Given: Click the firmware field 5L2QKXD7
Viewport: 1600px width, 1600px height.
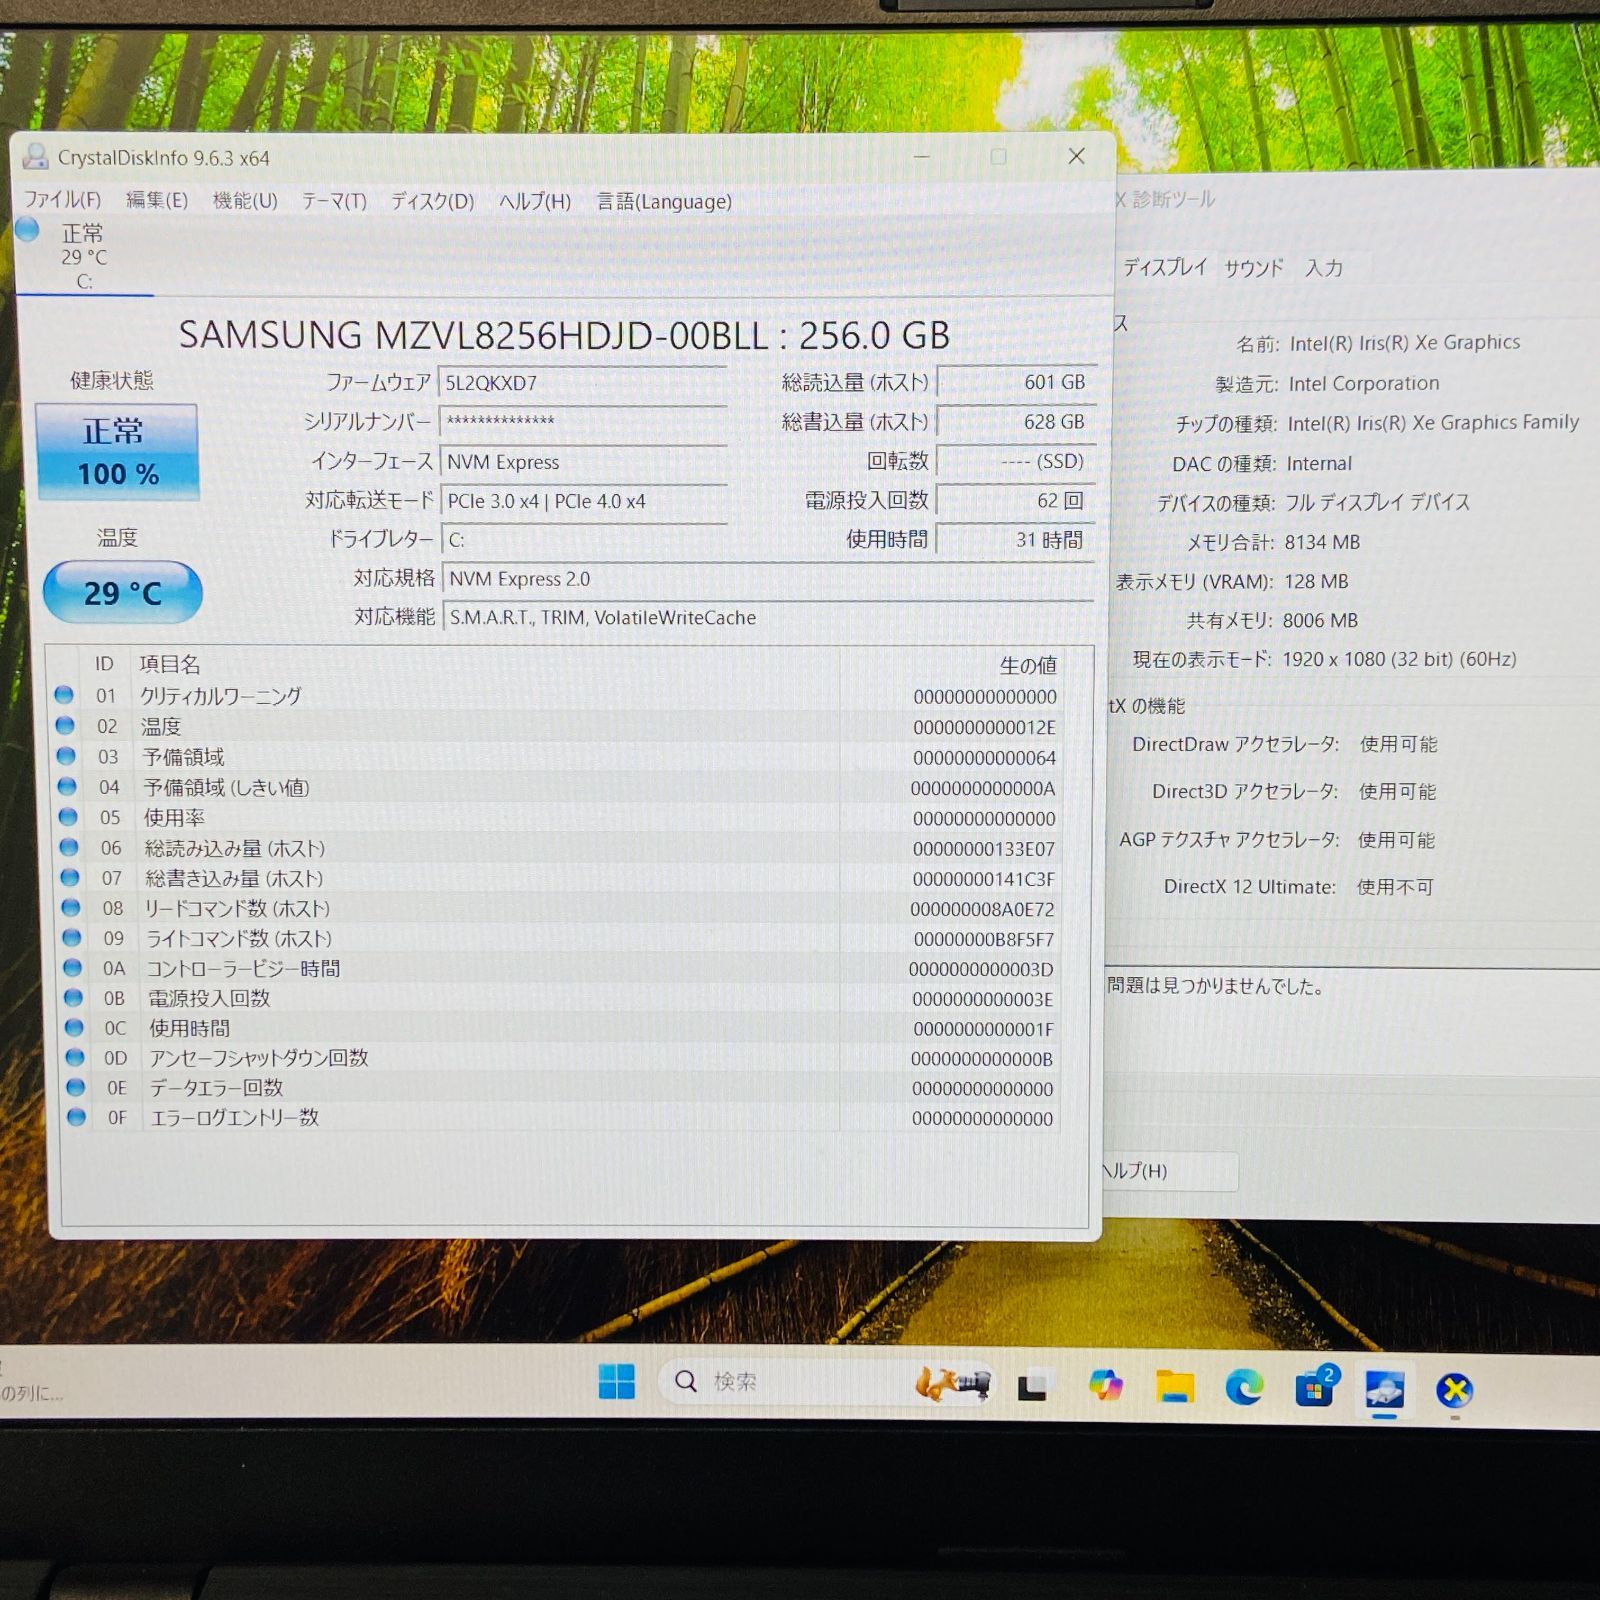Looking at the screenshot, I should [x=582, y=382].
